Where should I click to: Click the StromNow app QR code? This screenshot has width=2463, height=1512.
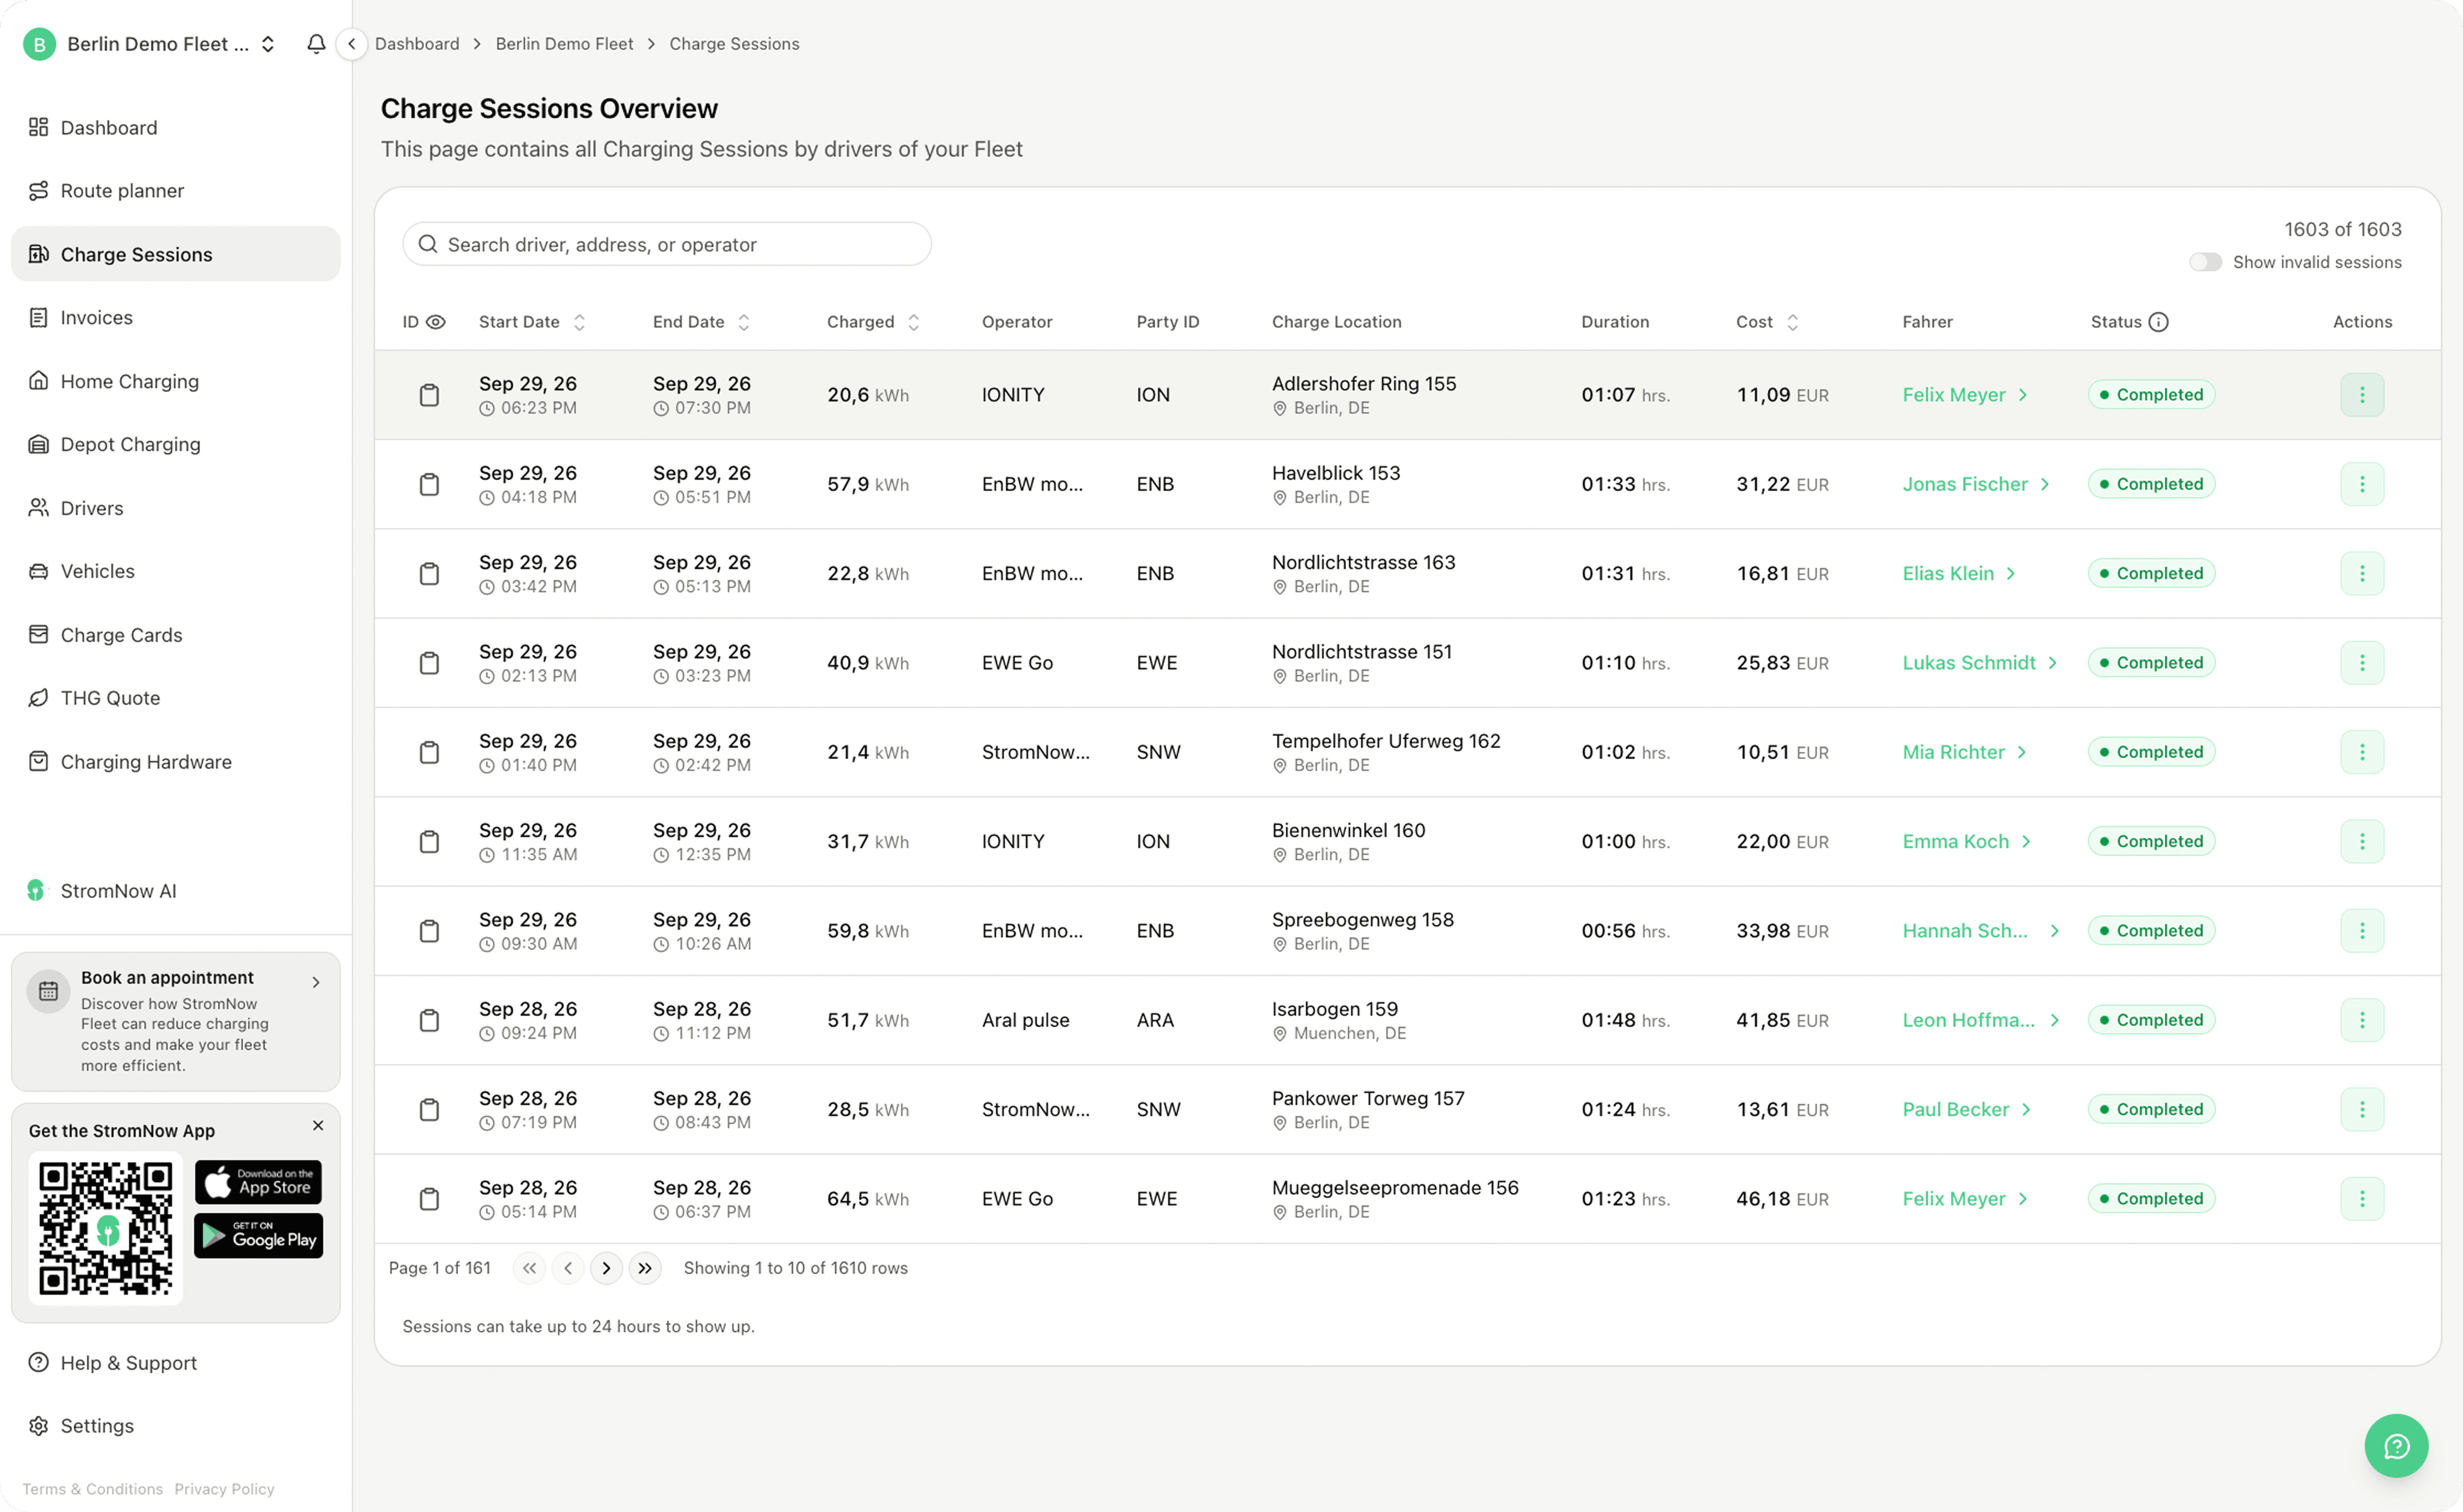pyautogui.click(x=105, y=1228)
